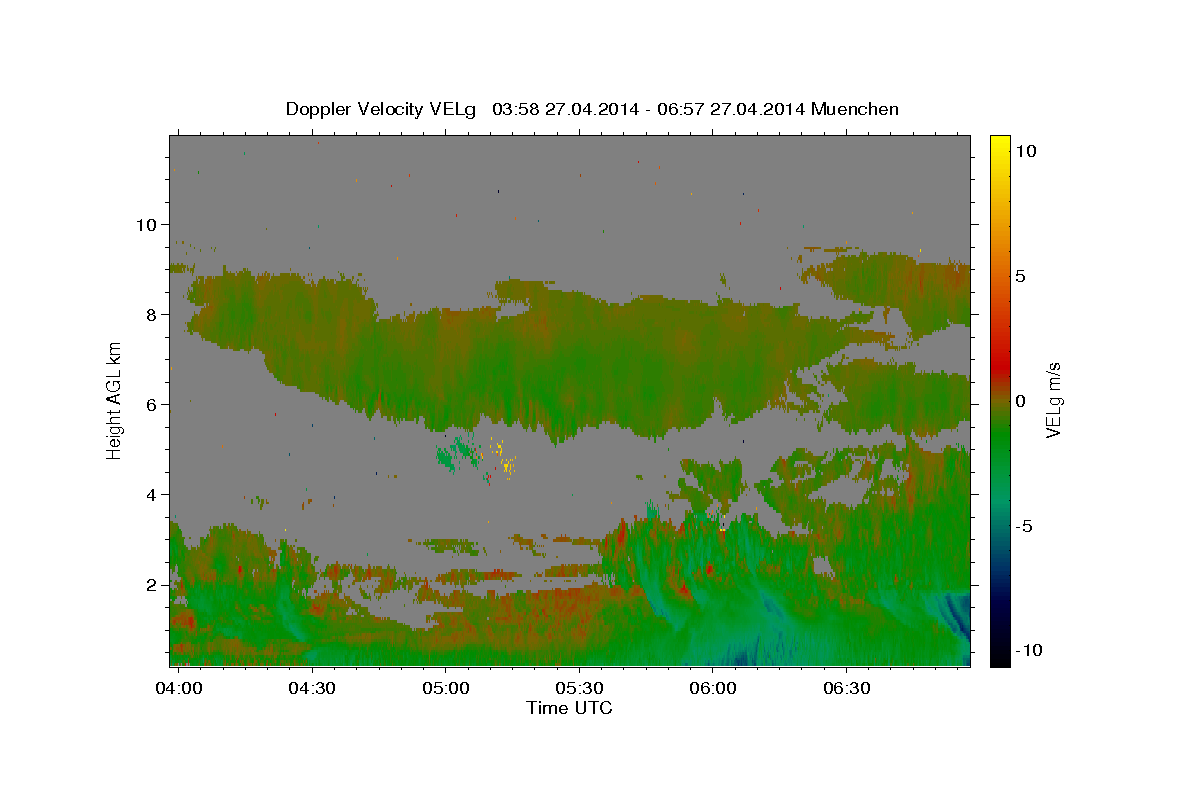
Task: Select the 'Muenchen' station name in title
Action: 855,109
